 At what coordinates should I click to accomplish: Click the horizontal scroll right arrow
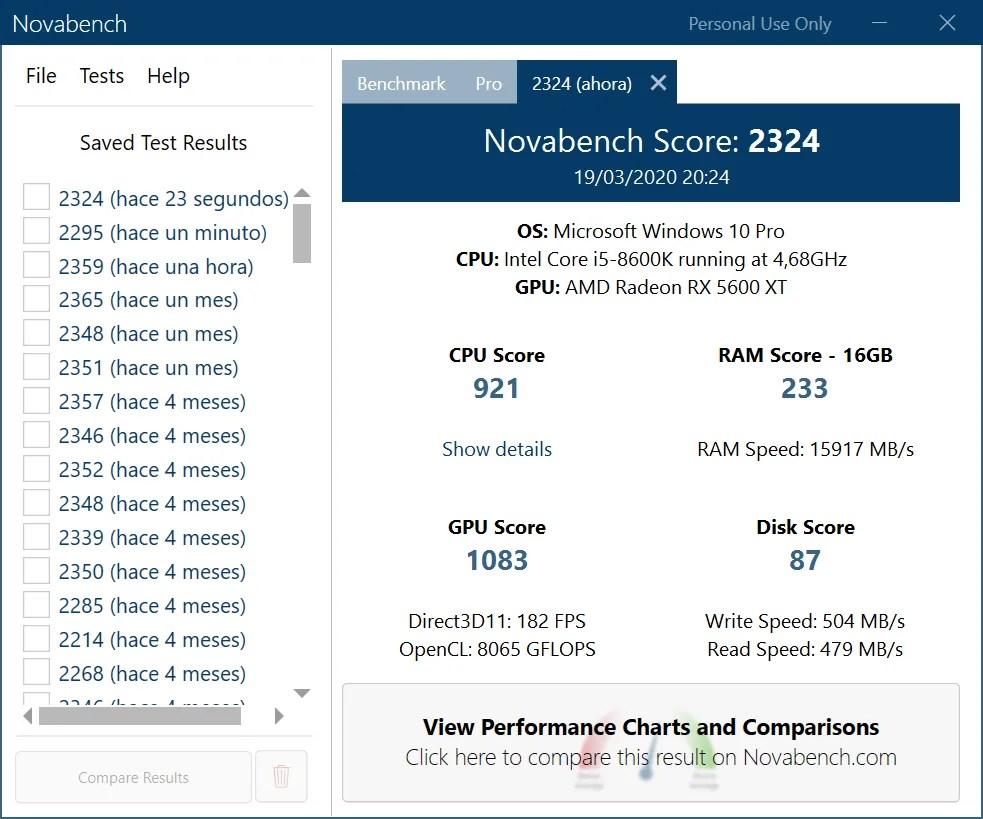pyautogui.click(x=279, y=716)
